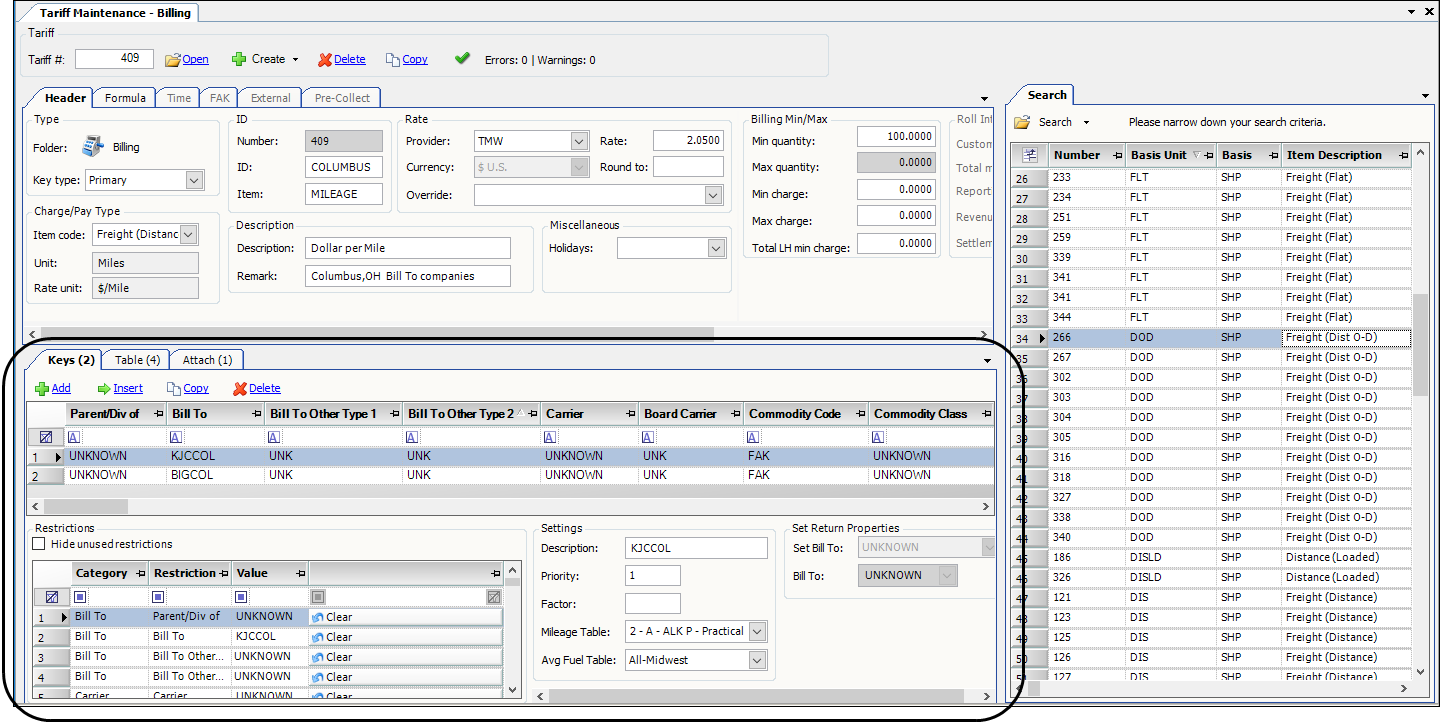This screenshot has height=723, width=1440.
Task: Click the Category column filter box
Action: tap(82, 597)
